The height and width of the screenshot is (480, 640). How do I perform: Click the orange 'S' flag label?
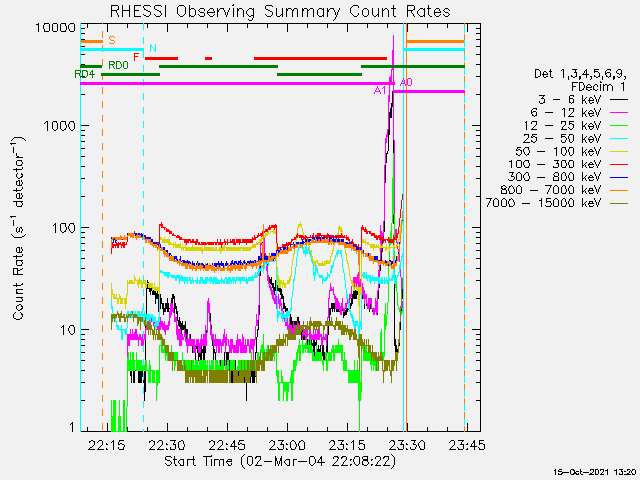(x=112, y=40)
